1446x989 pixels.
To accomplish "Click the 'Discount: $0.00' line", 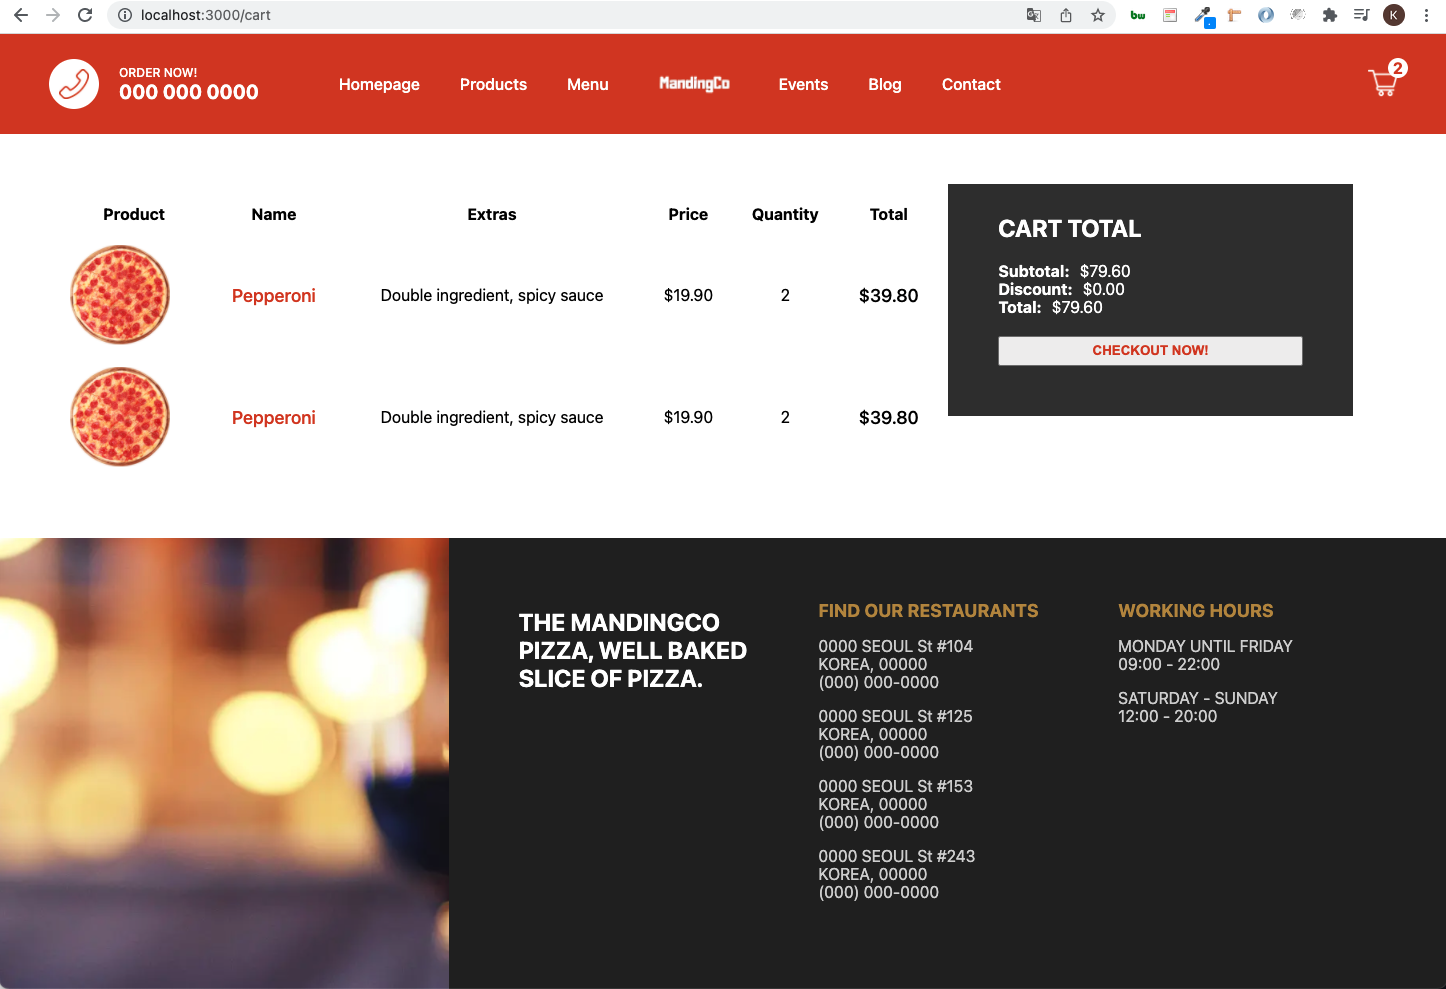I will tap(1061, 289).
